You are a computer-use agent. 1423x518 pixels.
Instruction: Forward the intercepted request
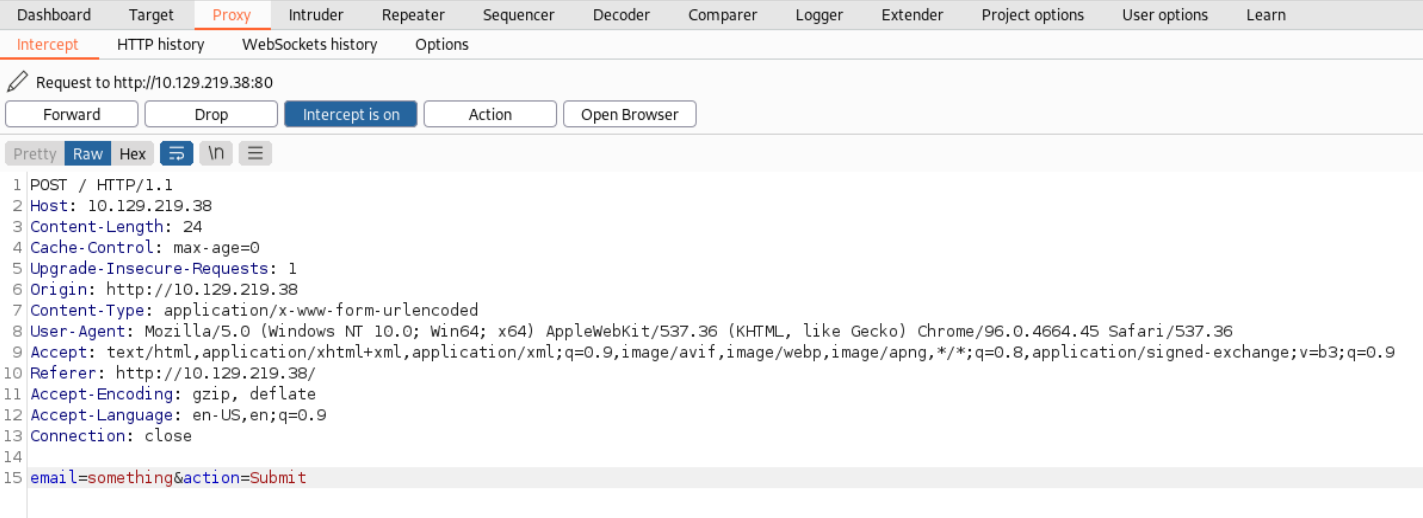[x=72, y=114]
